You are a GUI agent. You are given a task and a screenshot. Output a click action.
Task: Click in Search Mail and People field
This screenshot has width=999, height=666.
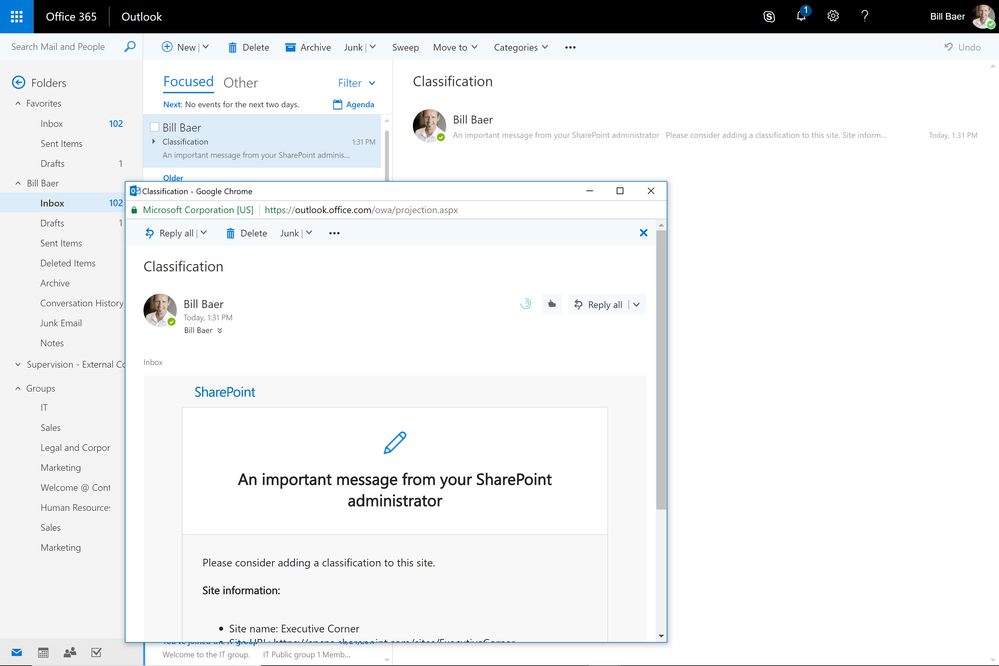[58, 47]
